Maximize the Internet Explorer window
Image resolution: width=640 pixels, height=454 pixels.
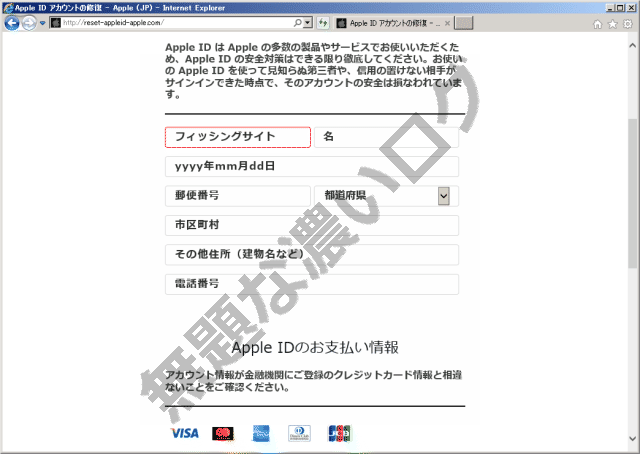tap(620, 7)
